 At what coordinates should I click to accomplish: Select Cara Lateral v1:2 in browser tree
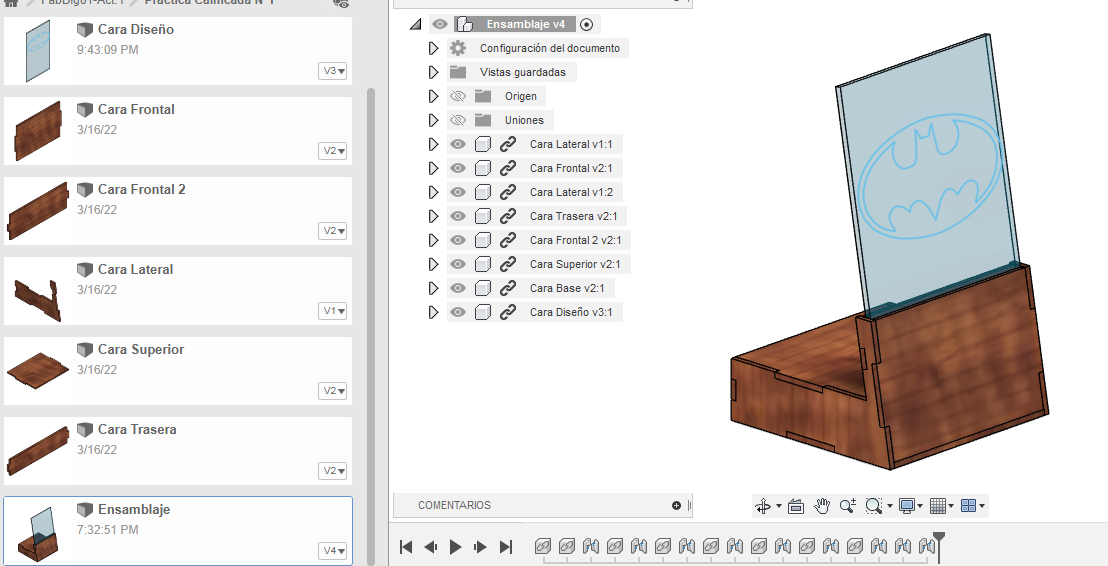[571, 192]
